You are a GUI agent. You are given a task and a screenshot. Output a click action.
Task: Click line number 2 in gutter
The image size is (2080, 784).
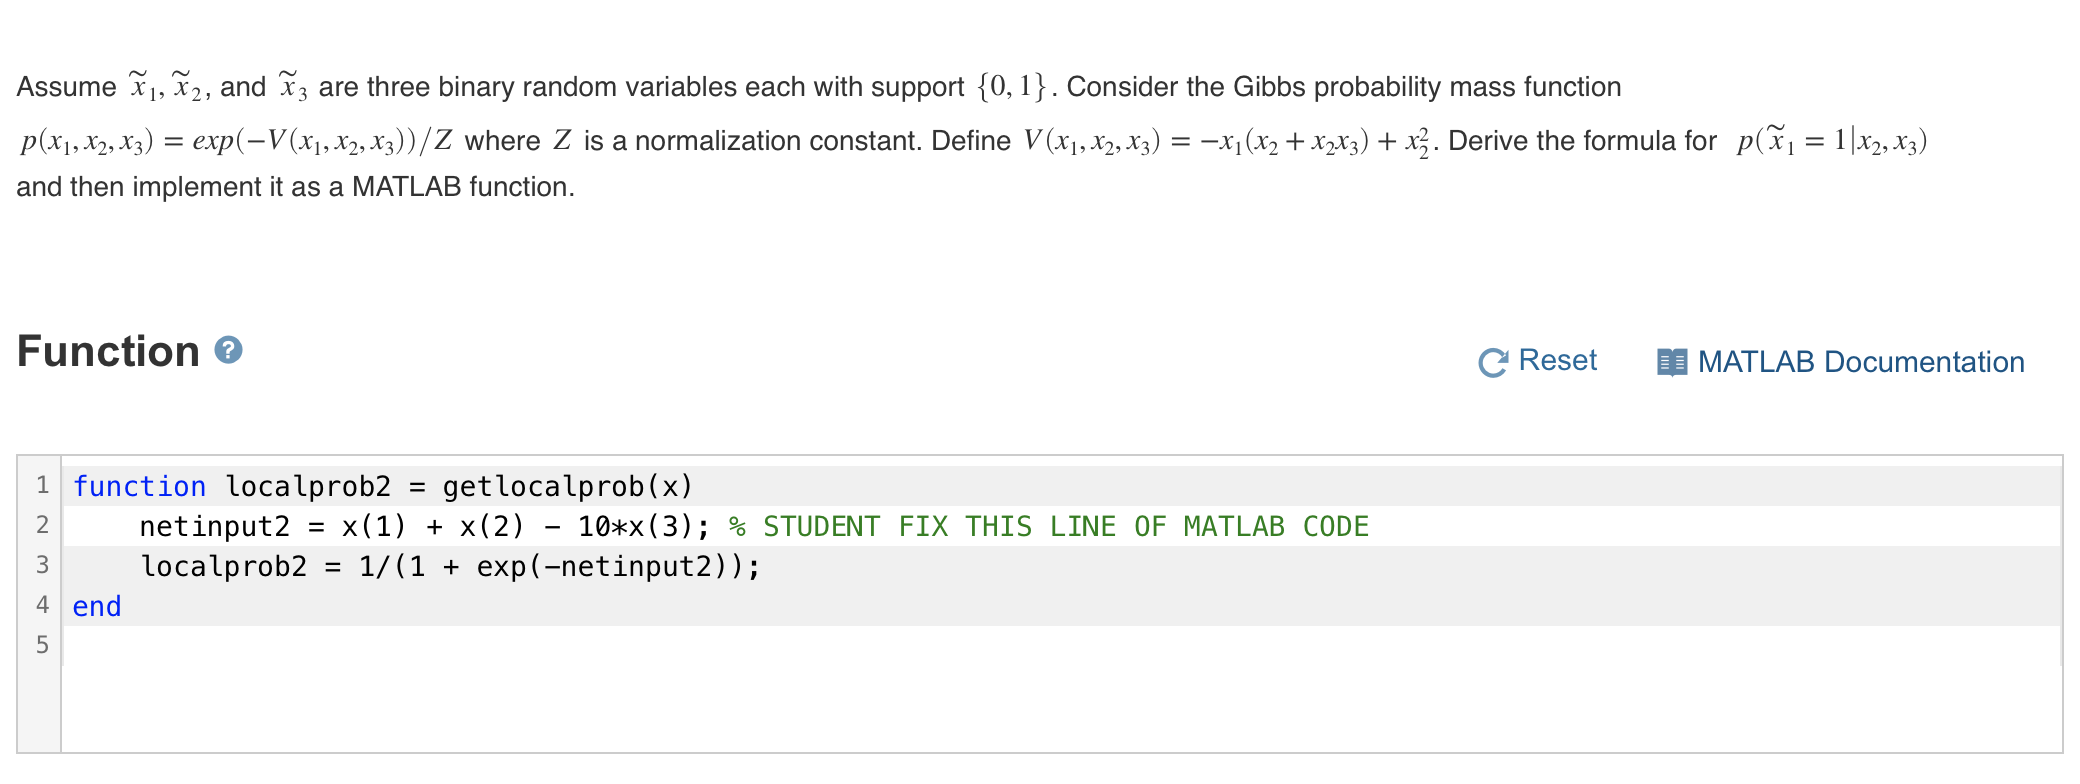(x=42, y=526)
